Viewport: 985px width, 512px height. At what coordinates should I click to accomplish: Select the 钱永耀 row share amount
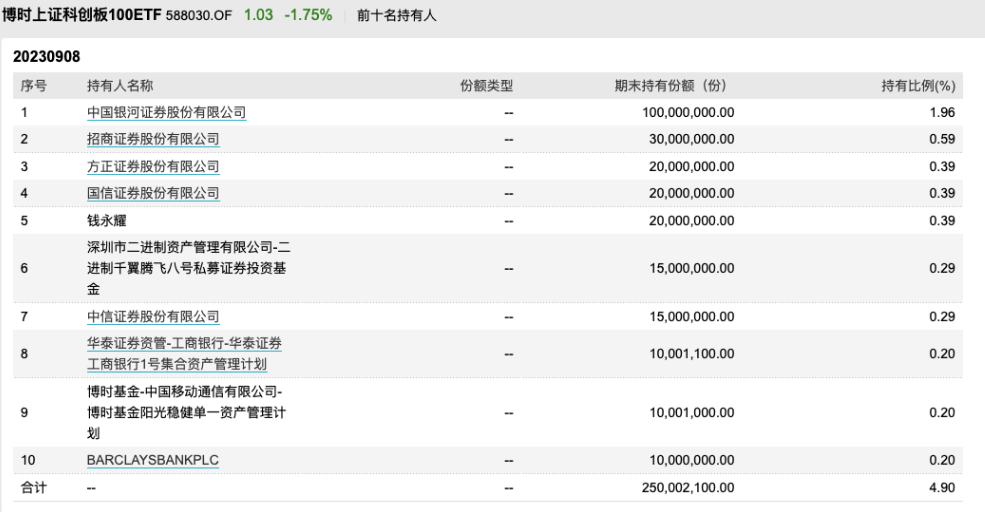[691, 221]
